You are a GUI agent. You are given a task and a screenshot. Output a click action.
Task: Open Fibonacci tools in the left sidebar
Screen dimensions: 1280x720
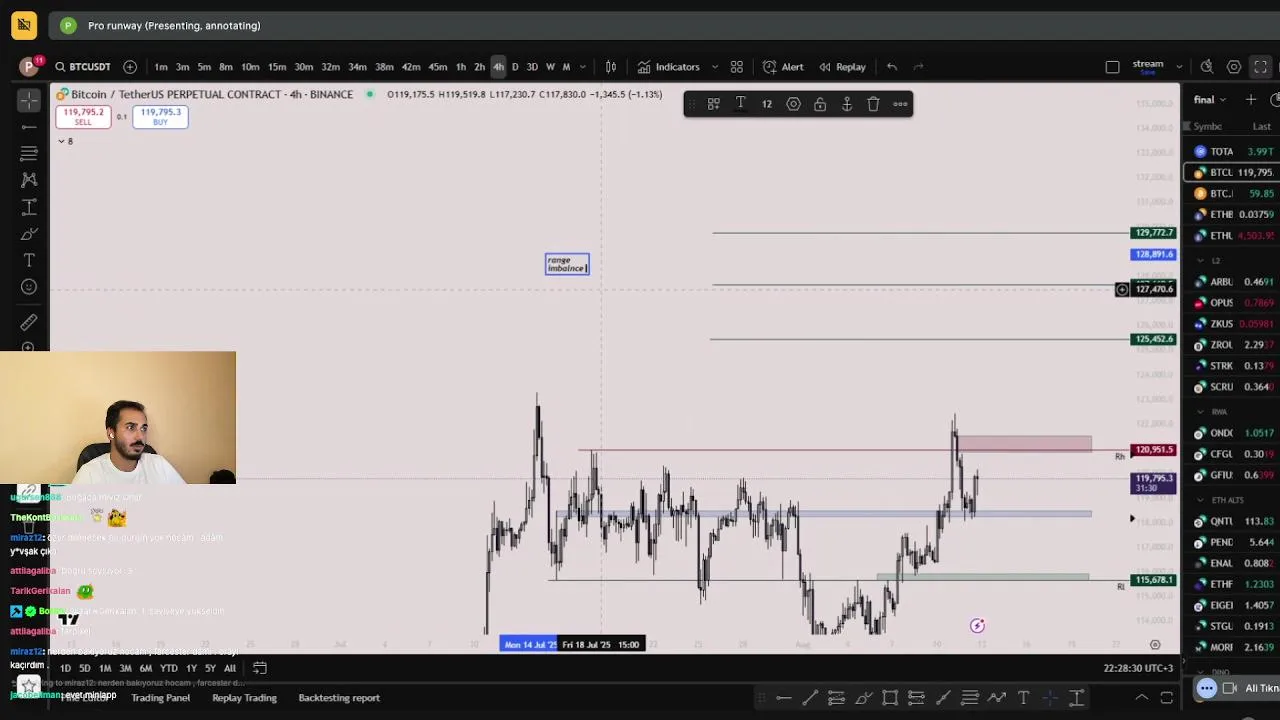point(29,153)
